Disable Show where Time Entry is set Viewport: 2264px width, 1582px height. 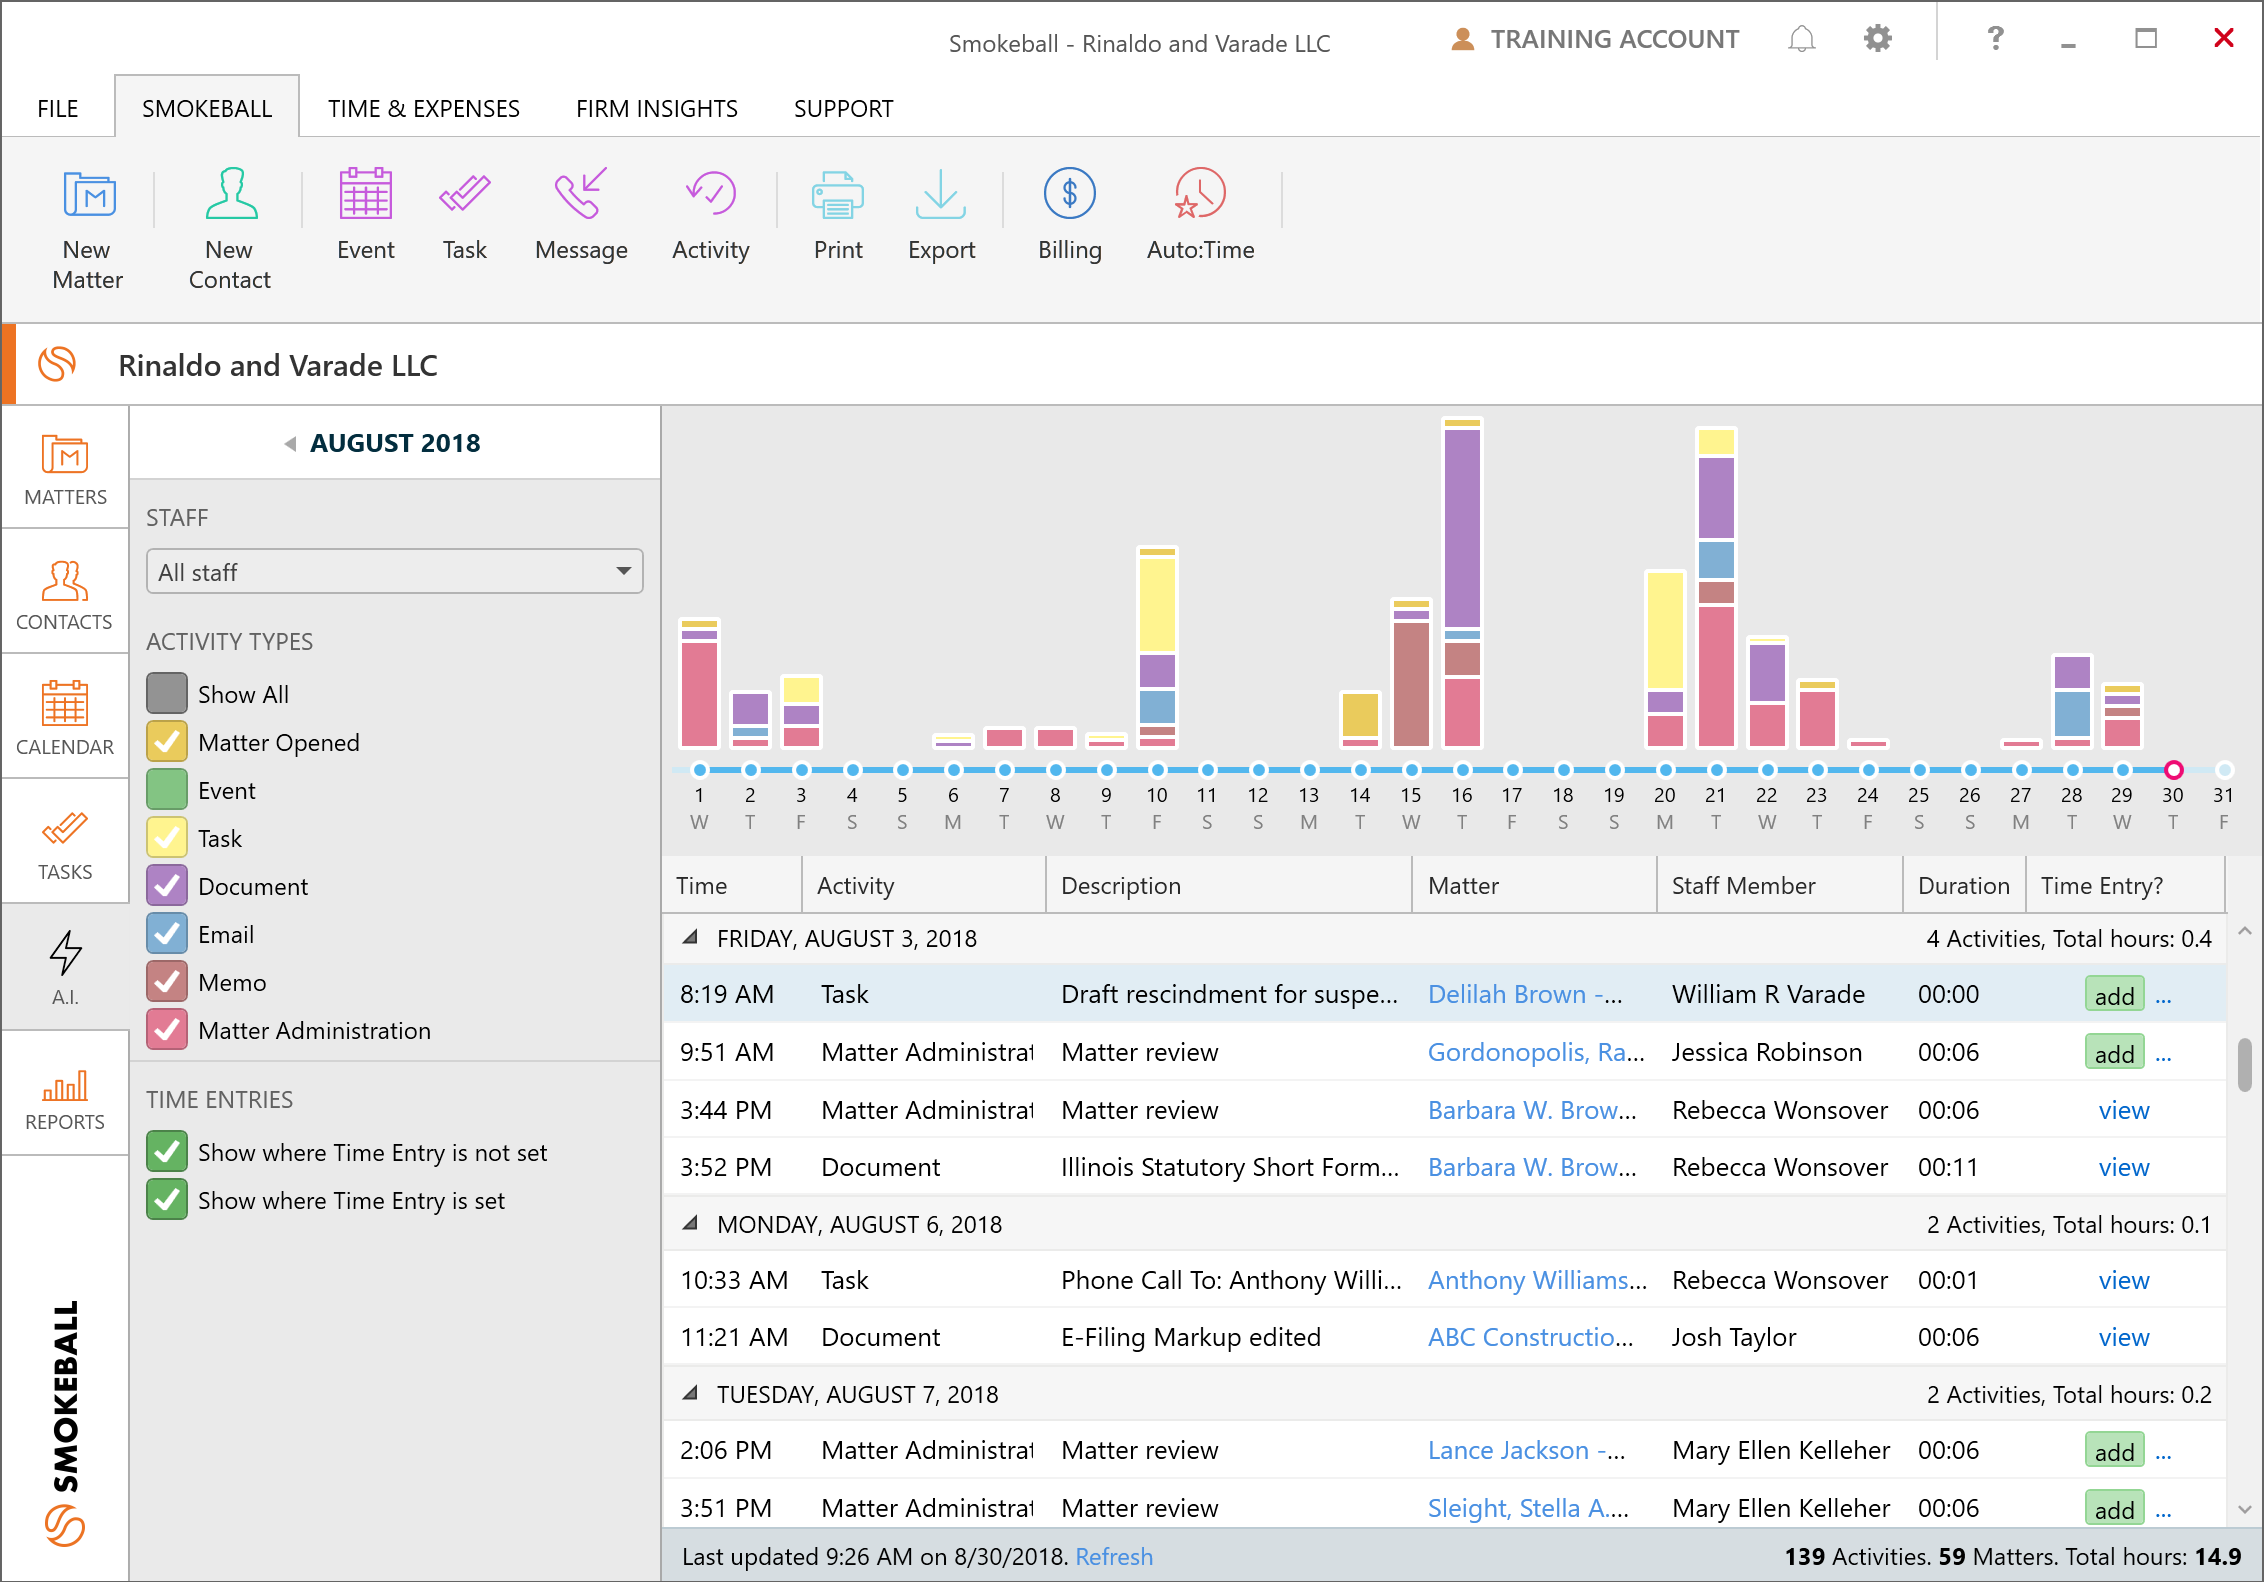tap(167, 1200)
